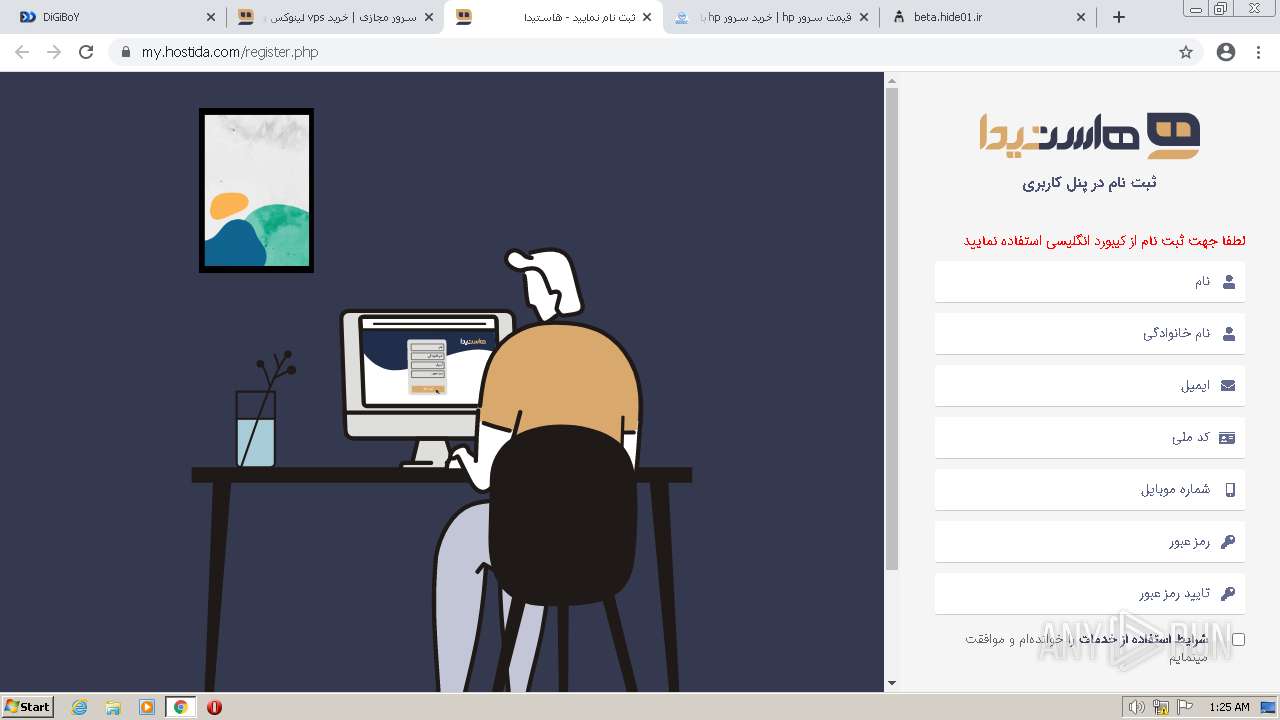The width and height of the screenshot is (1280, 720).
Task: Check the terms of service checkbox
Action: coord(1238,639)
